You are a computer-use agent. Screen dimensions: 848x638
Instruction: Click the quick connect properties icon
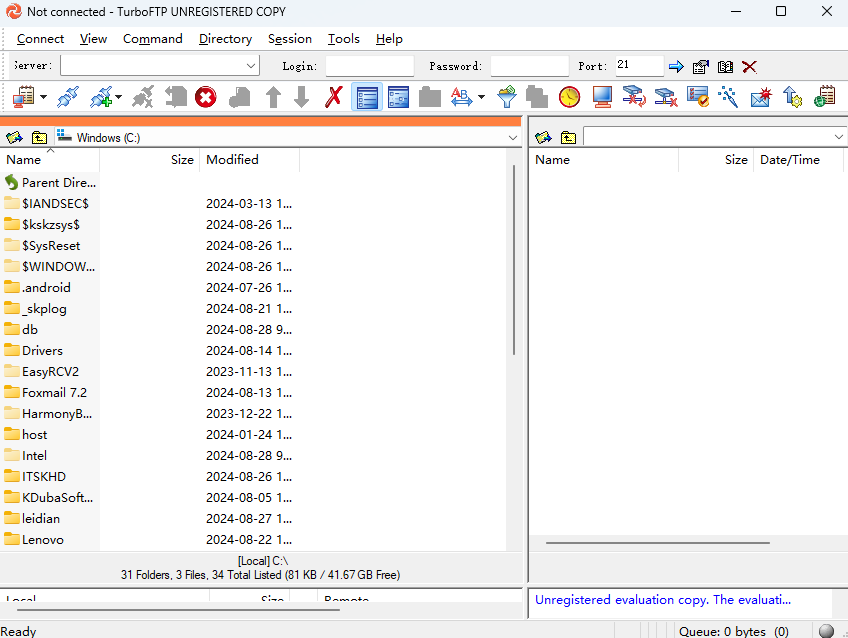[701, 67]
